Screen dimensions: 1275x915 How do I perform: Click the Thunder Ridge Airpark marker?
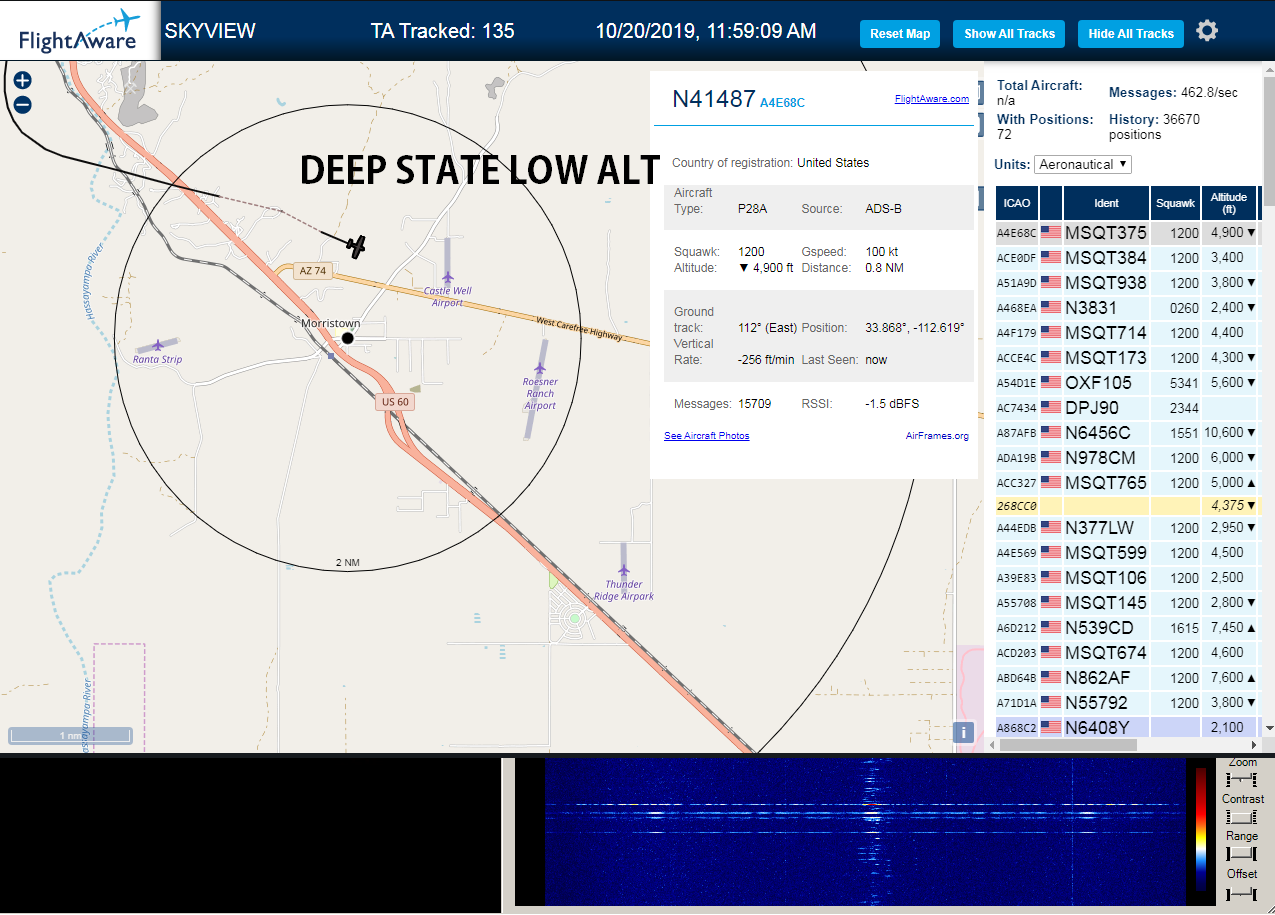tap(624, 571)
